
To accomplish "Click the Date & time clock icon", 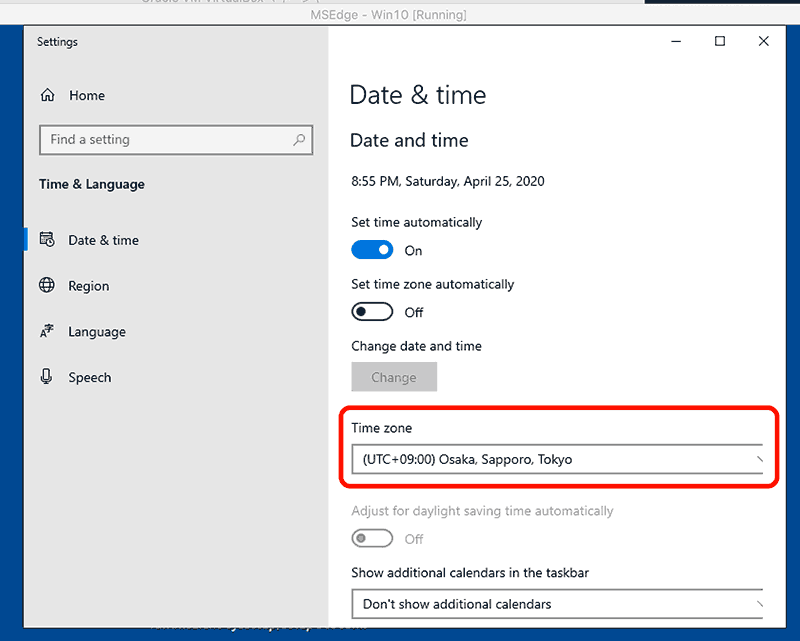I will click(47, 240).
